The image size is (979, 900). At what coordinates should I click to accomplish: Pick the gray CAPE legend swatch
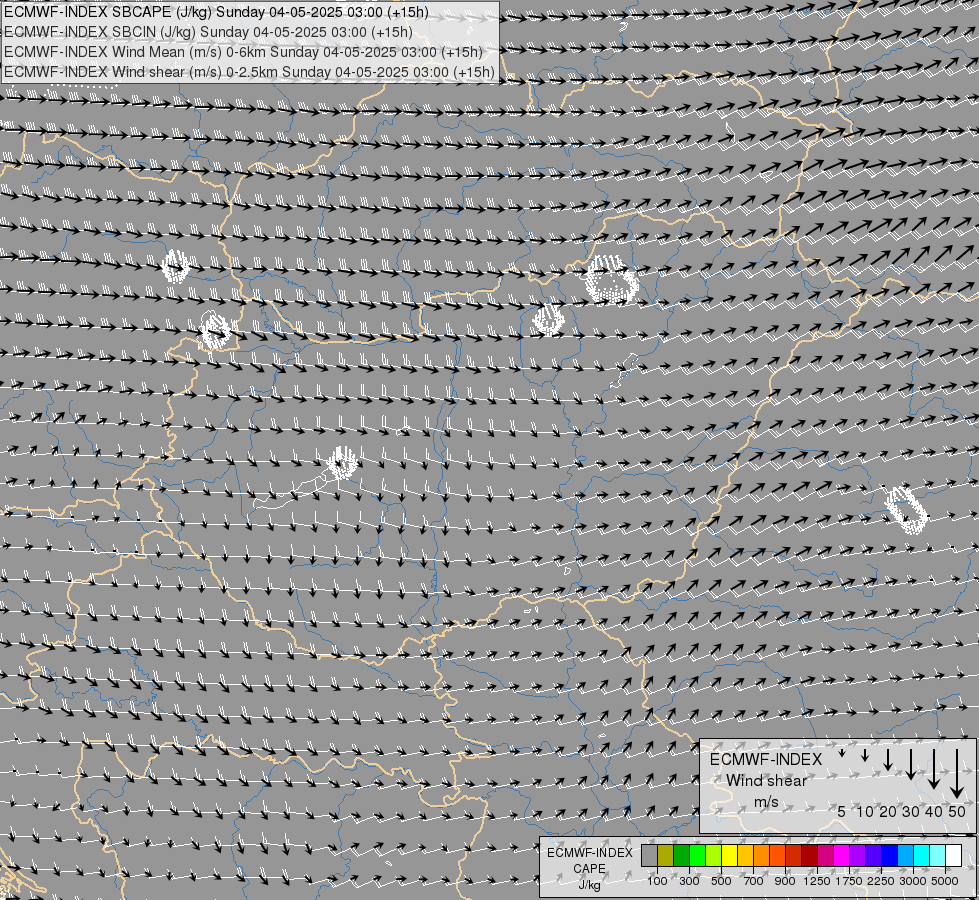(x=649, y=856)
